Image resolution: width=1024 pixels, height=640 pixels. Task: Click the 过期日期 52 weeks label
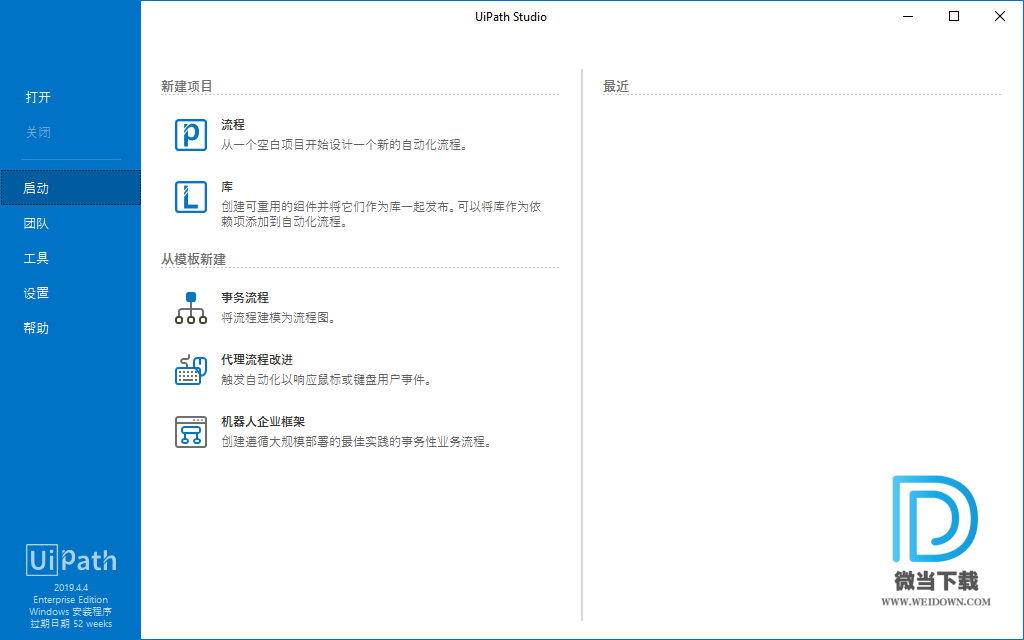71,624
